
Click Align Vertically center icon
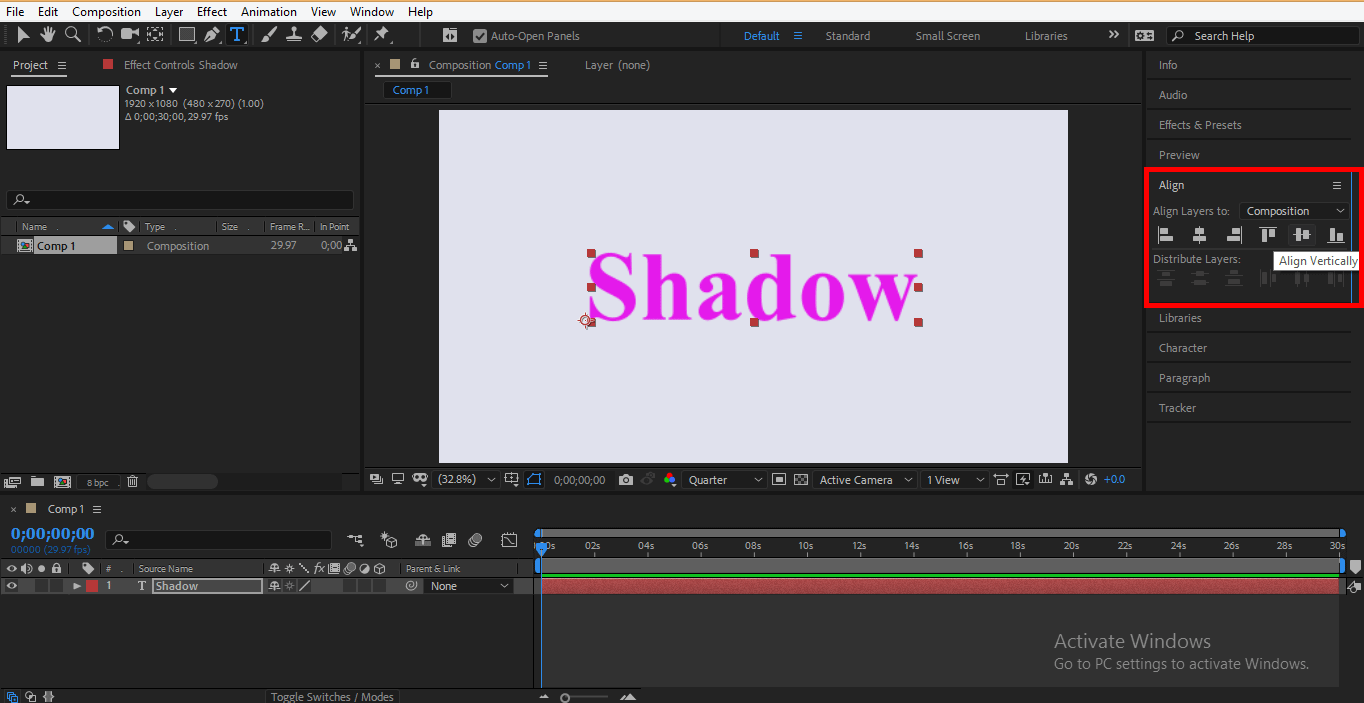tap(1301, 235)
